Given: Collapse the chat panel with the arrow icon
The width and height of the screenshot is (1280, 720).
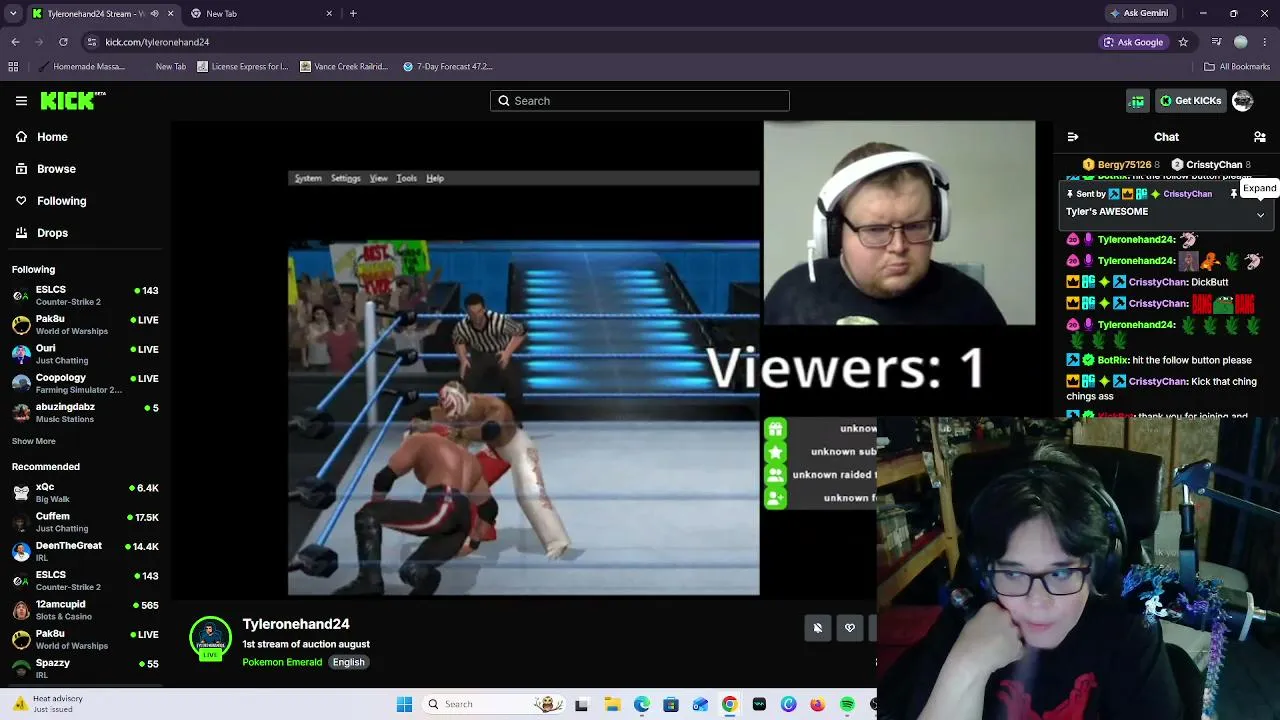Looking at the screenshot, I should click(1073, 137).
